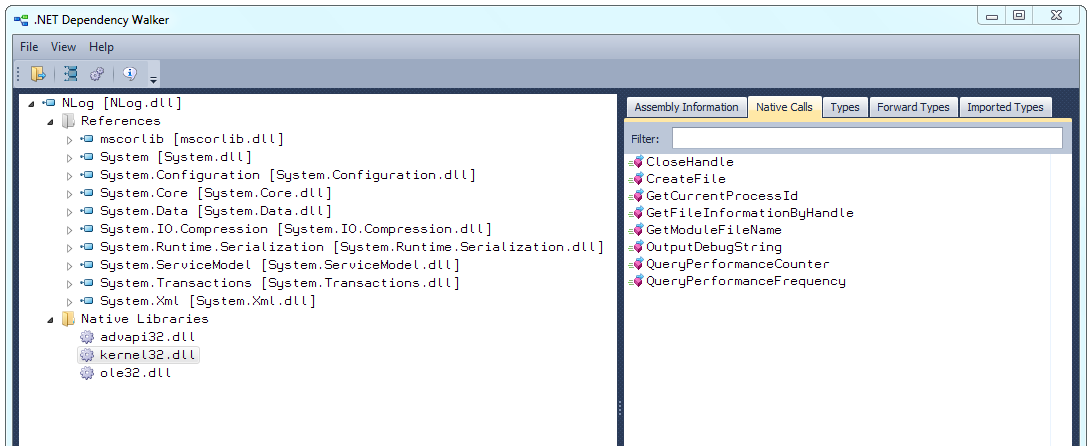Viewport: 1091px width, 446px height.
Task: Click the info speech bubble toolbar icon
Action: tap(129, 73)
